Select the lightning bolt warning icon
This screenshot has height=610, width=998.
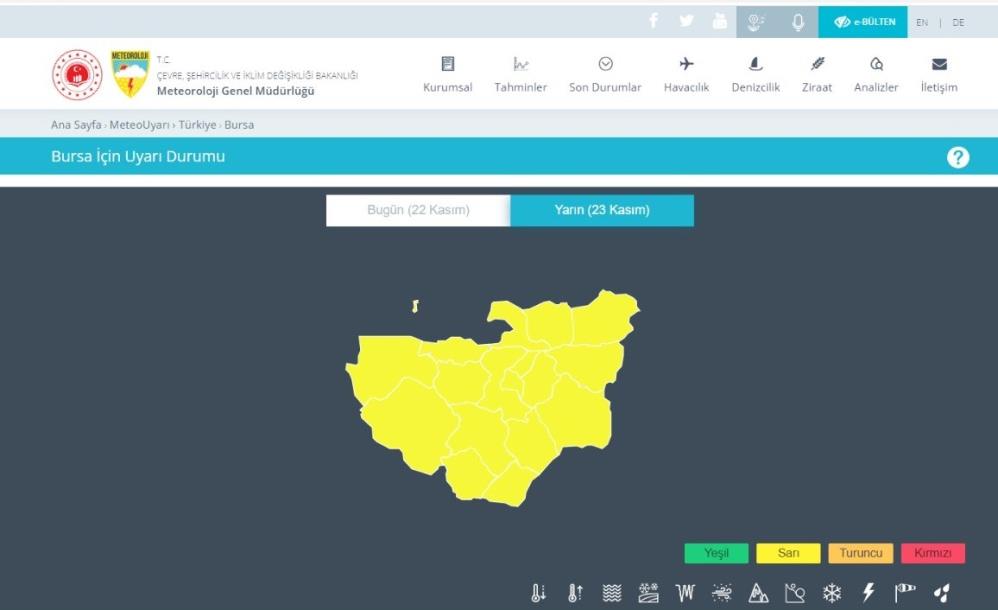tap(868, 593)
